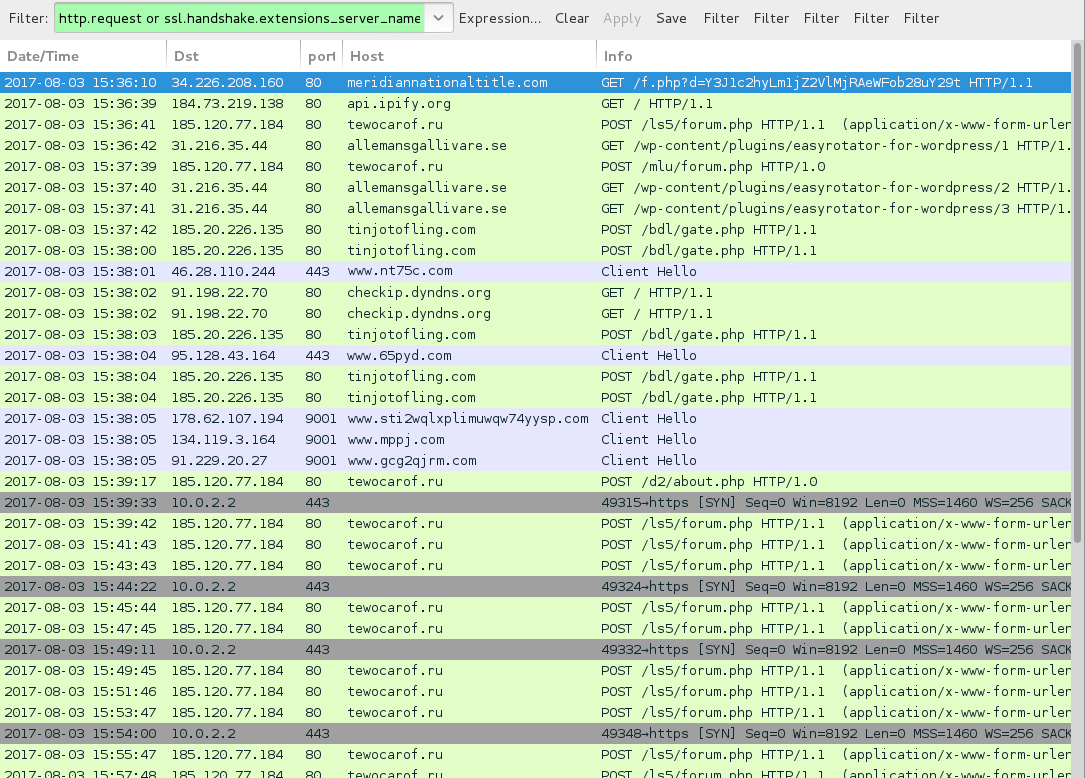Click destination IP 184.73.219.138
Viewport: 1085px width, 778px height.
[228, 104]
